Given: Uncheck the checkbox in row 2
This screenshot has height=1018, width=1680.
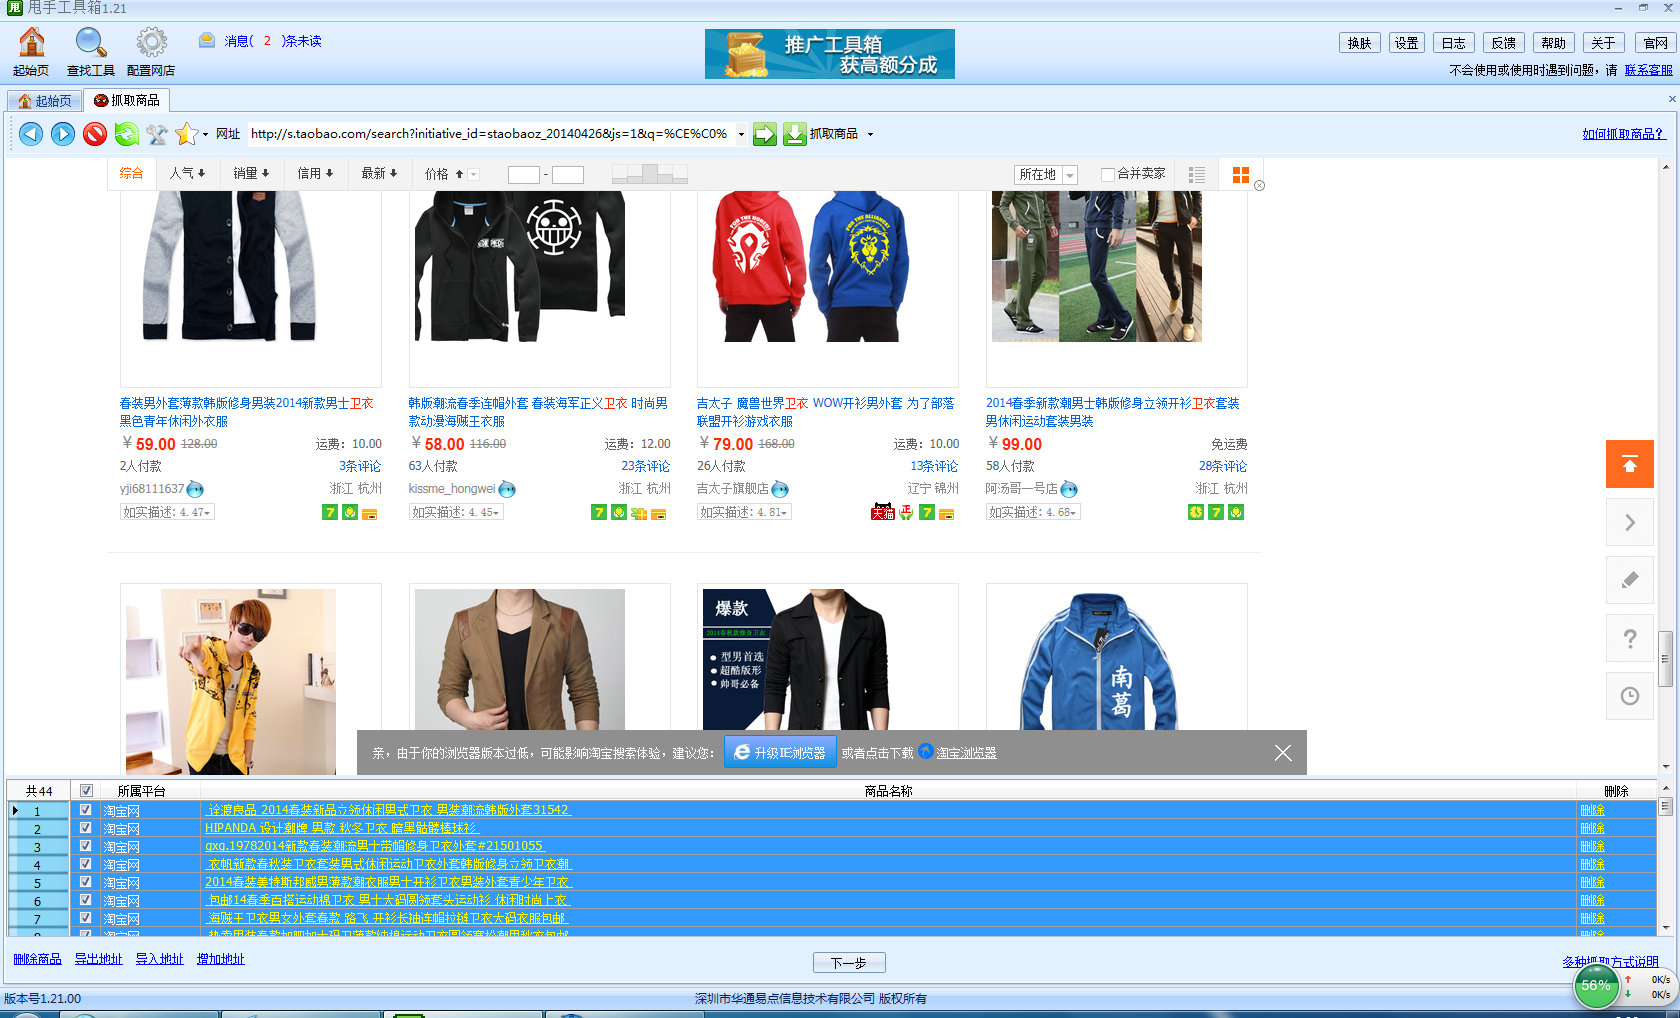Looking at the screenshot, I should (85, 828).
